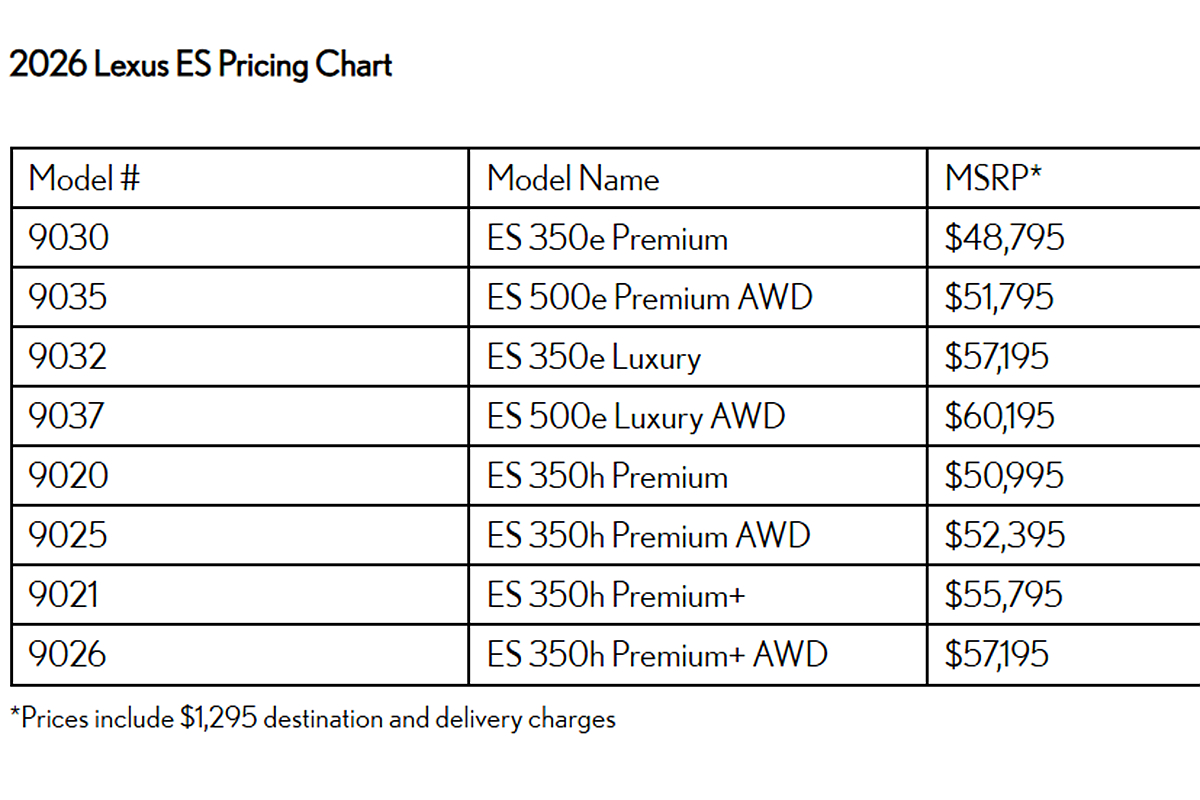Click the $48,795 price cell
Viewport: 1200px width, 800px height.
coord(1004,238)
